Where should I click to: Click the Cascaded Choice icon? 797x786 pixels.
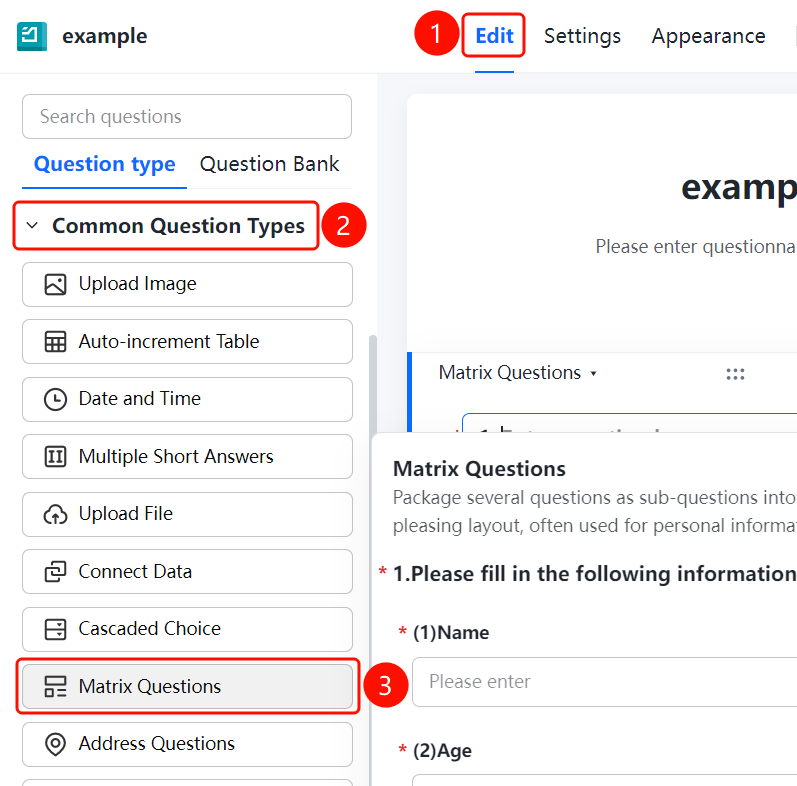[55, 629]
